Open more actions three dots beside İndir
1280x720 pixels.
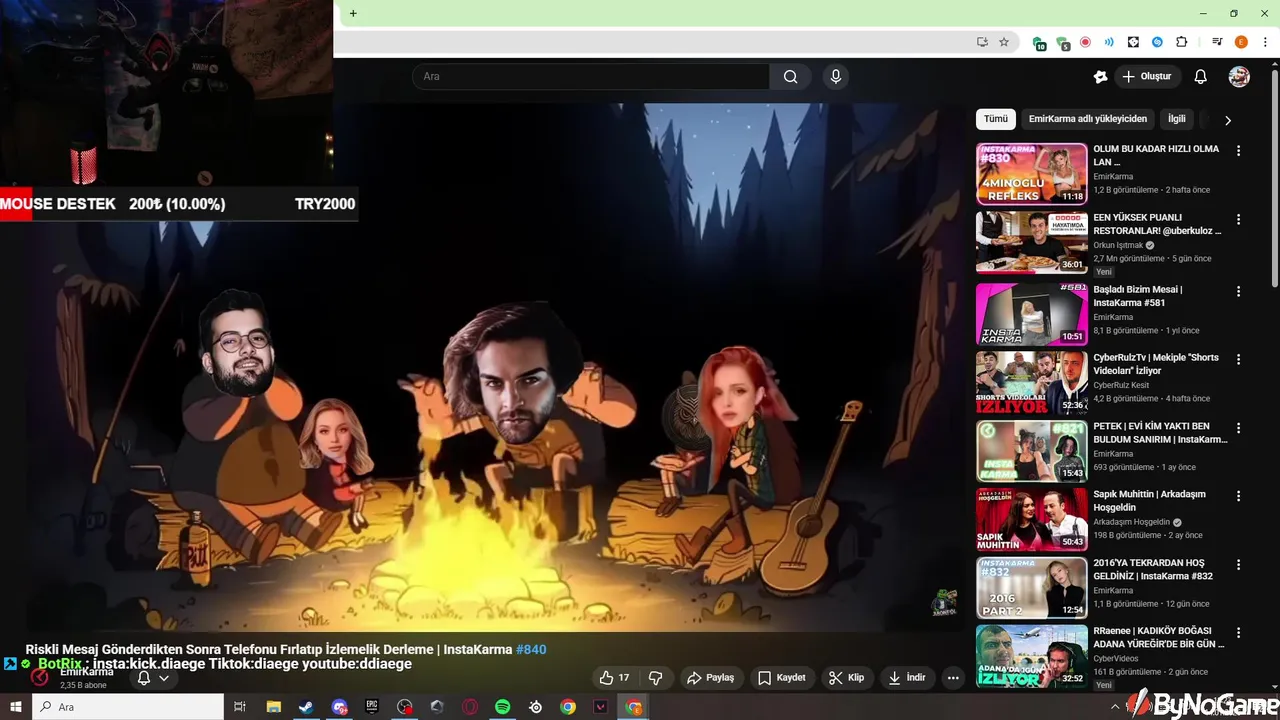[953, 678]
